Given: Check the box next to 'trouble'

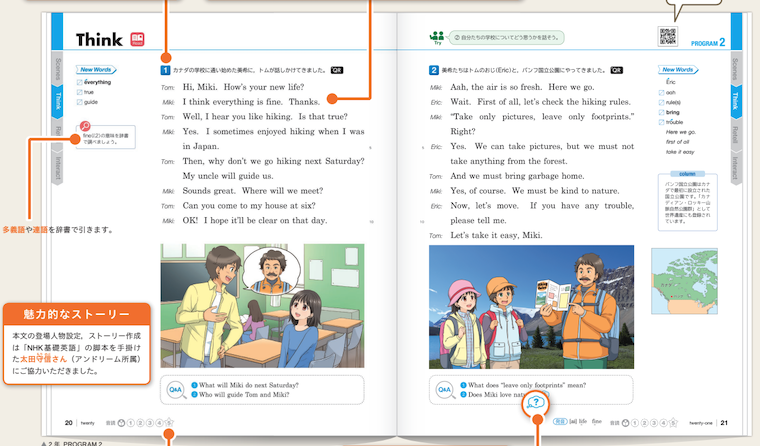Looking at the screenshot, I should click(662, 122).
